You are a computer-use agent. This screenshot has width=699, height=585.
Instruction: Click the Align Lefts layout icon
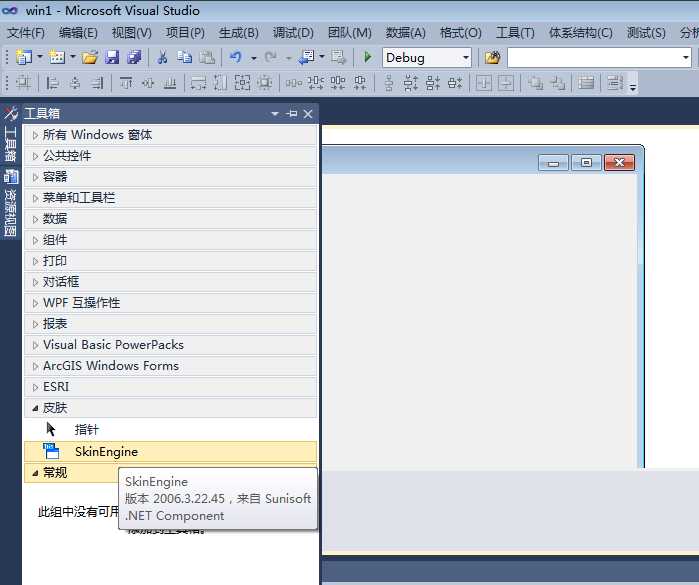pos(53,83)
